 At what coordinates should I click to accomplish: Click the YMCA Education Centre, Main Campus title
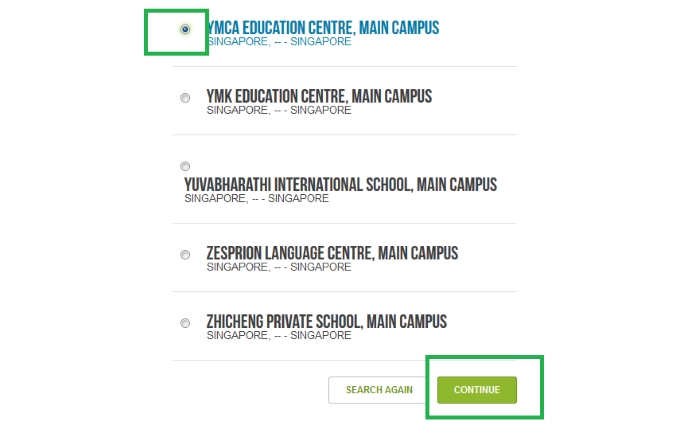(x=323, y=28)
